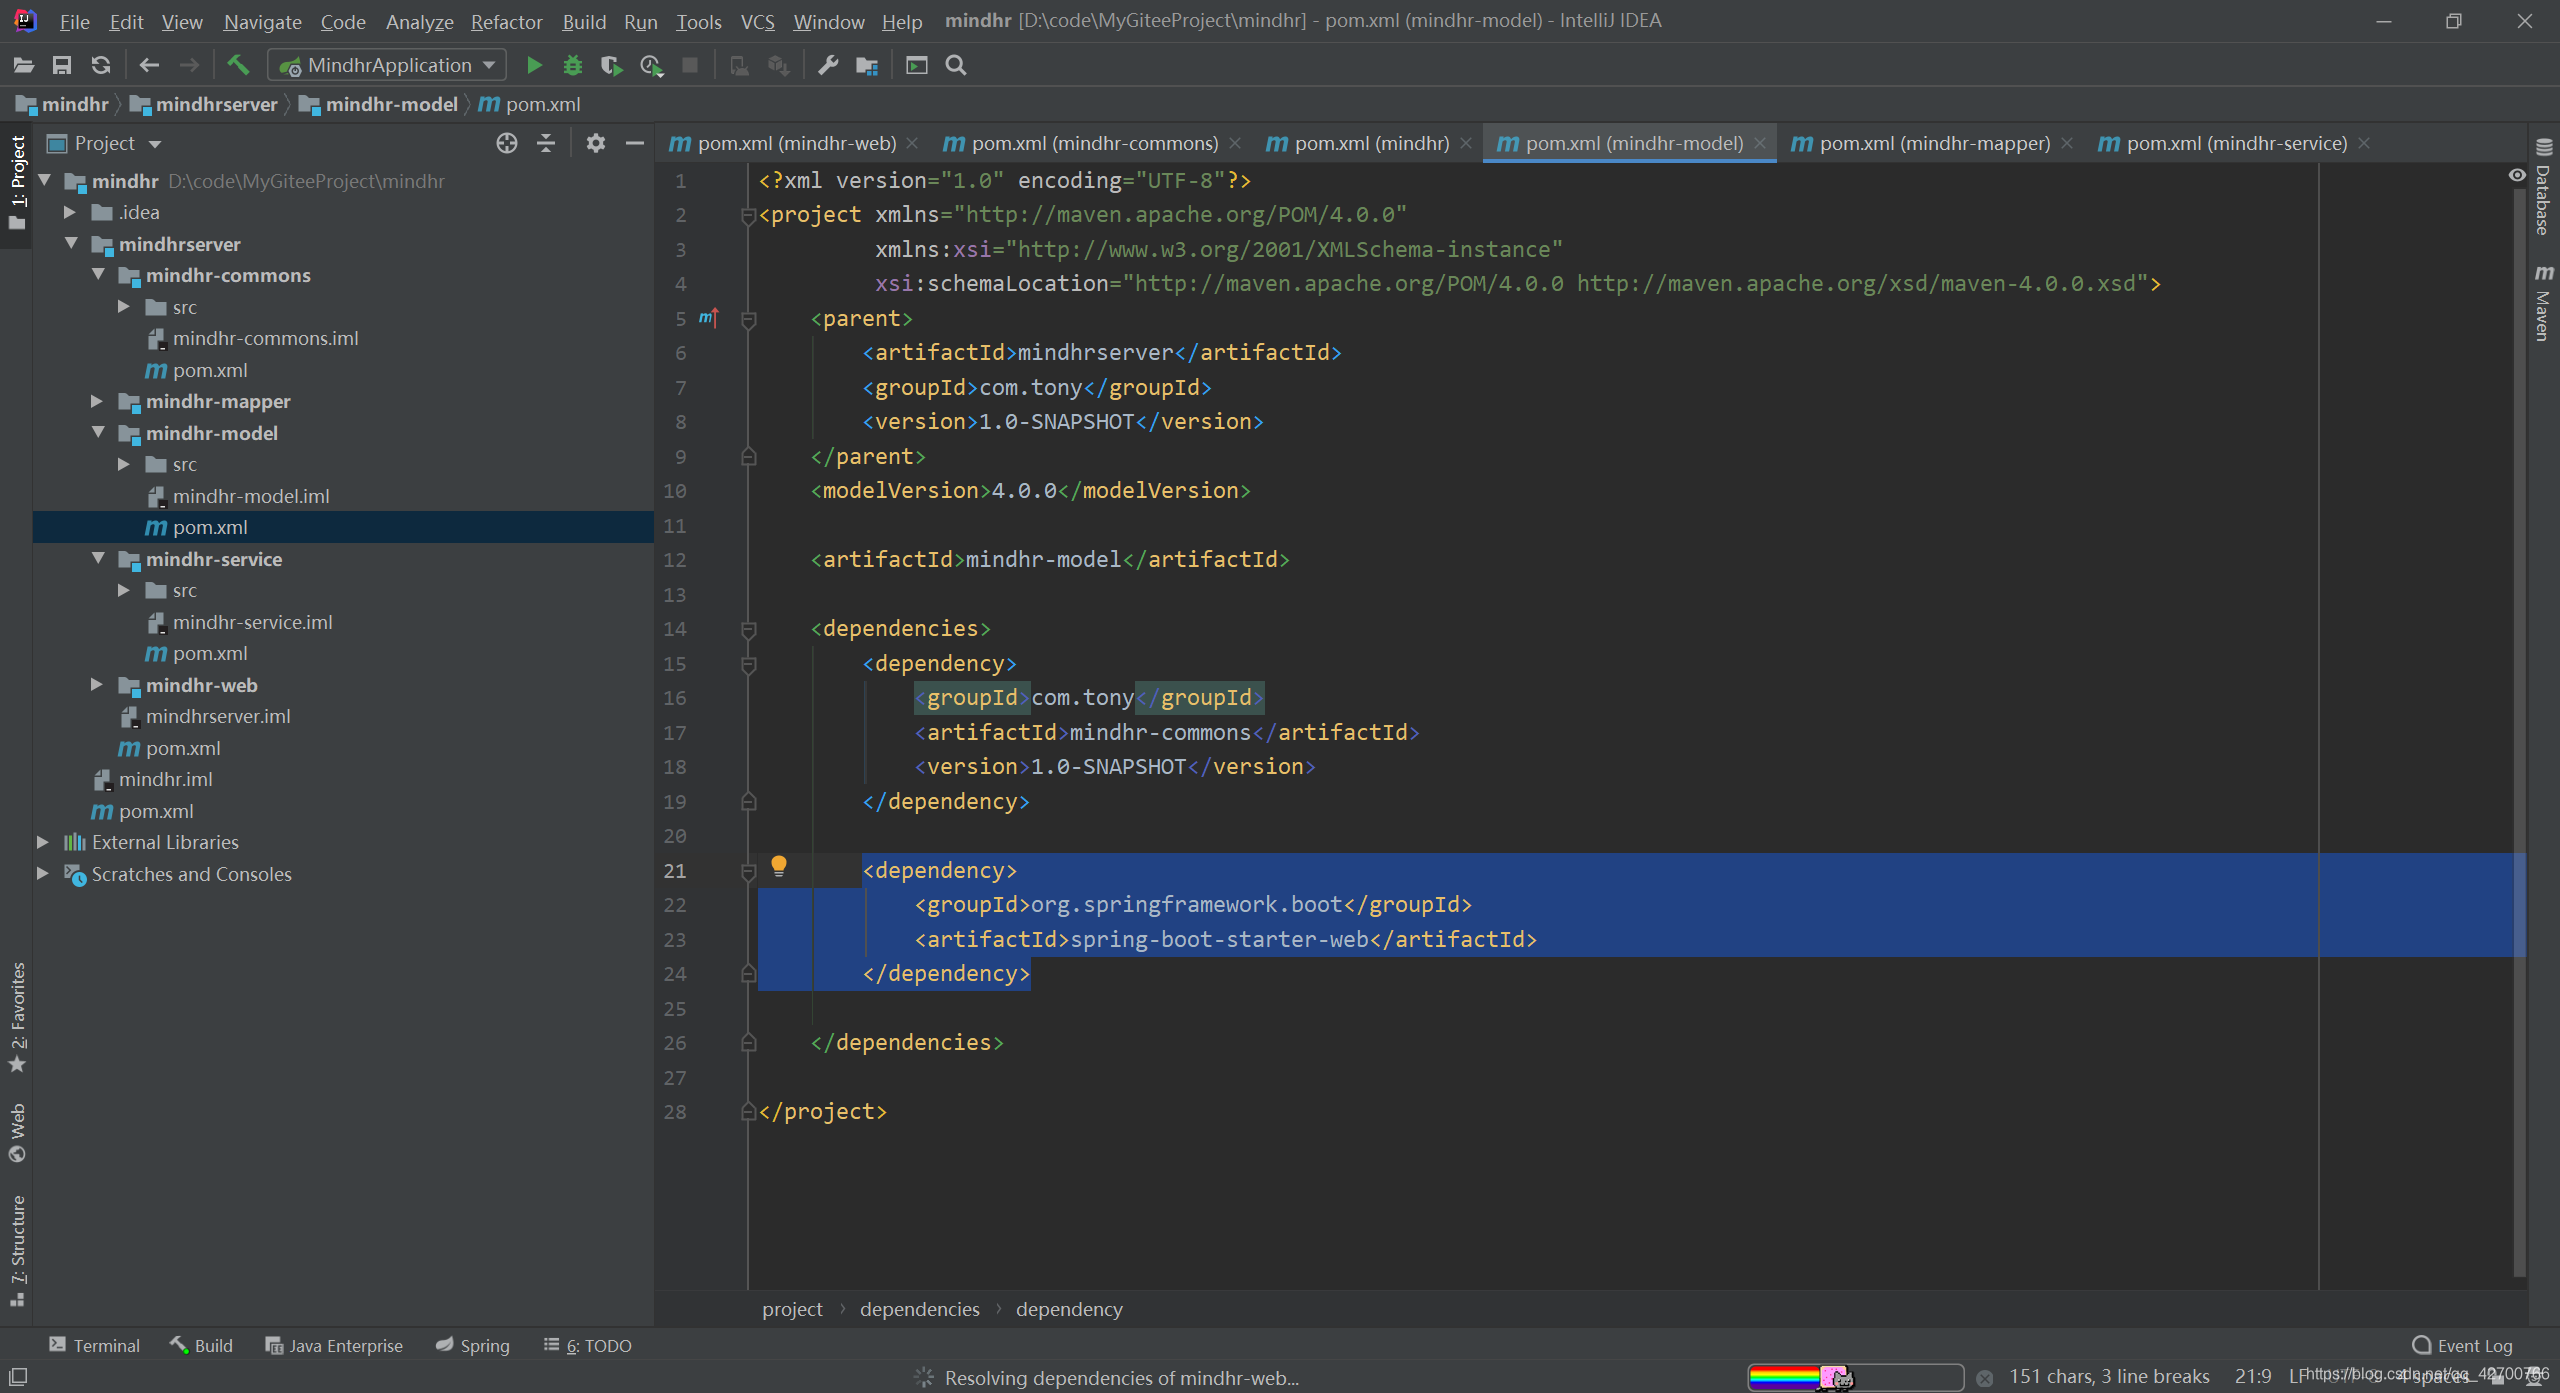The image size is (2560, 1393).
Task: Open settings with the wrench icon
Action: (x=828, y=65)
